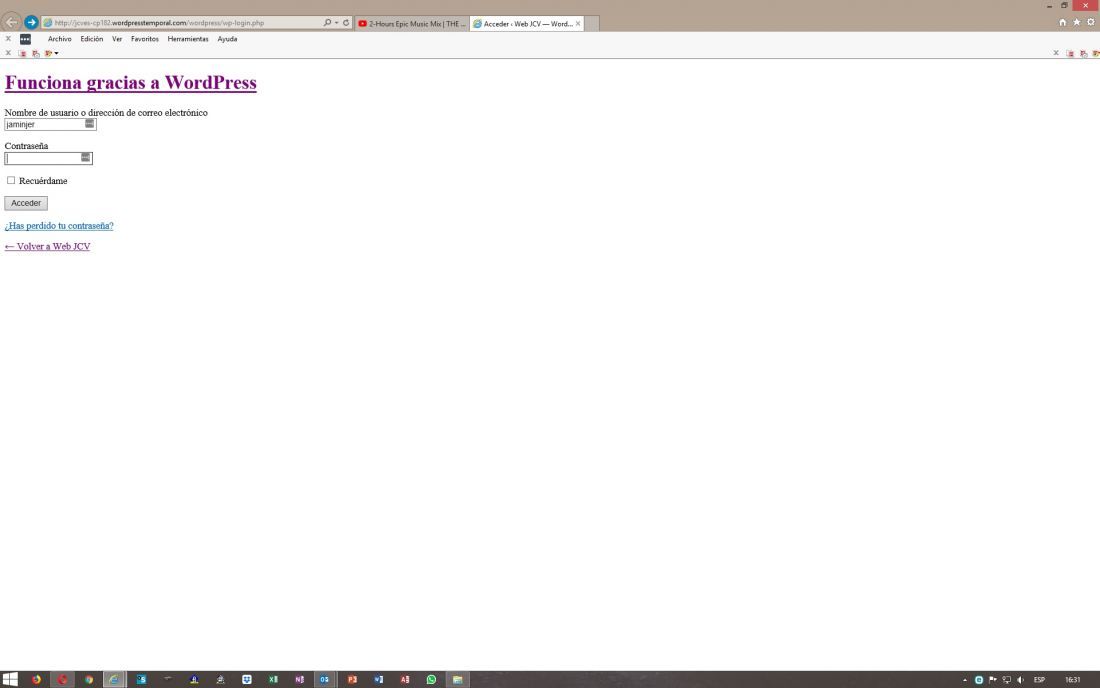The image size is (1100, 688).
Task: Launch Firefox from the taskbar
Action: click(x=36, y=679)
